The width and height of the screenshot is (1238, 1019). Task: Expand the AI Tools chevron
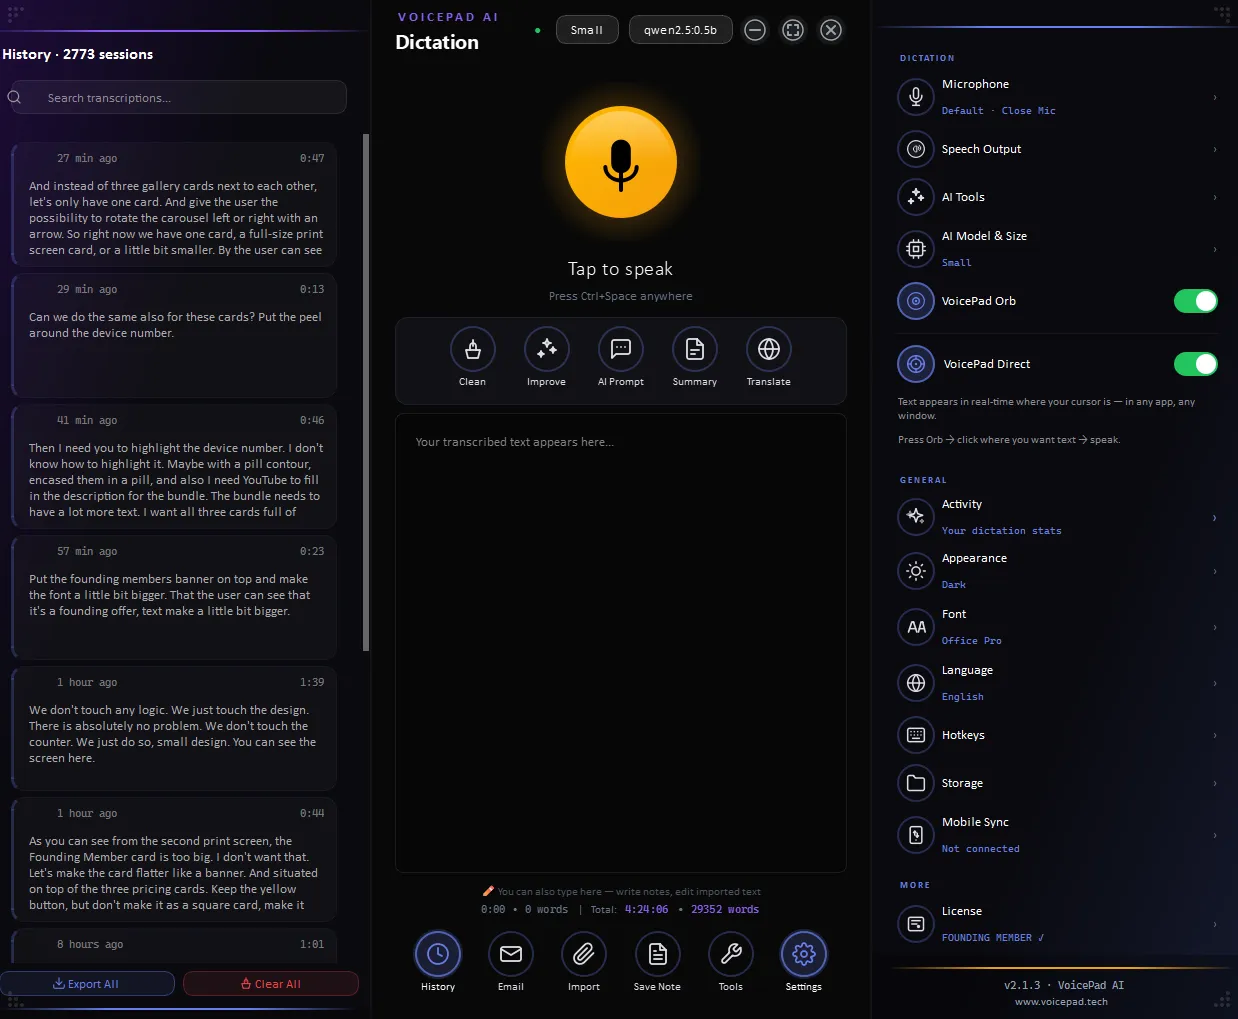1215,197
